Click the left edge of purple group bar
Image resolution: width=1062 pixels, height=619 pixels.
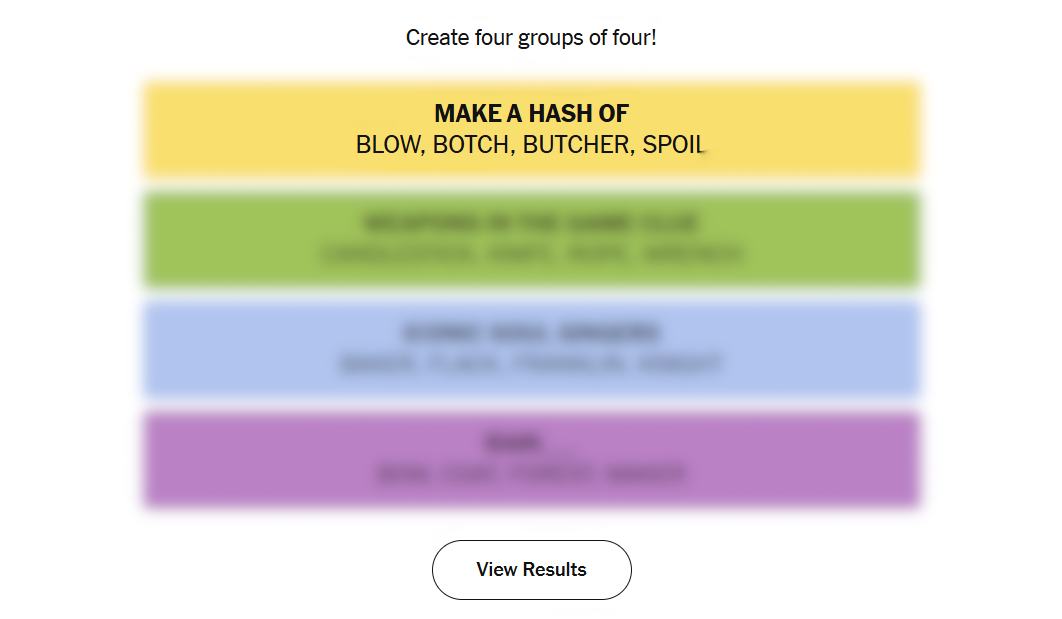[152, 460]
